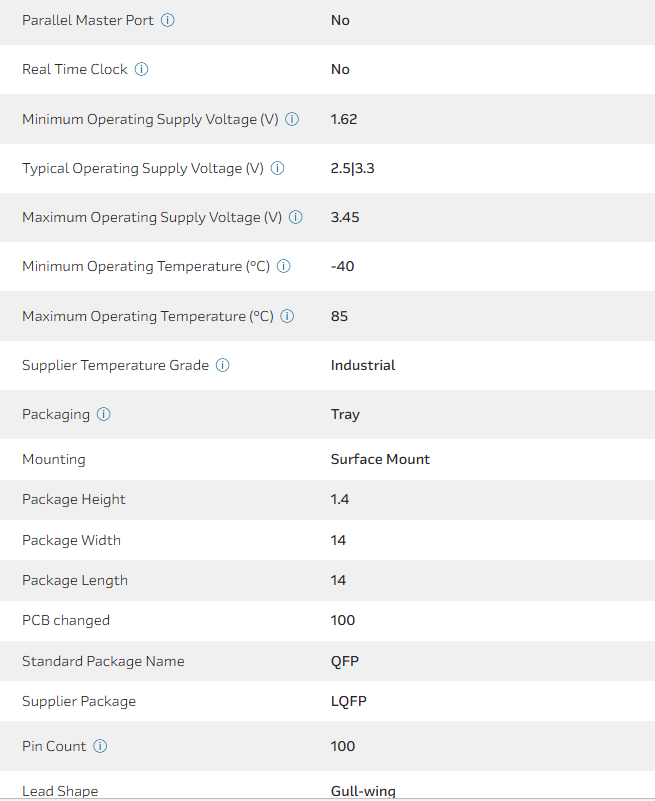Open info for Minimum Operating Supply Voltage
The width and height of the screenshot is (655, 801).
point(292,119)
